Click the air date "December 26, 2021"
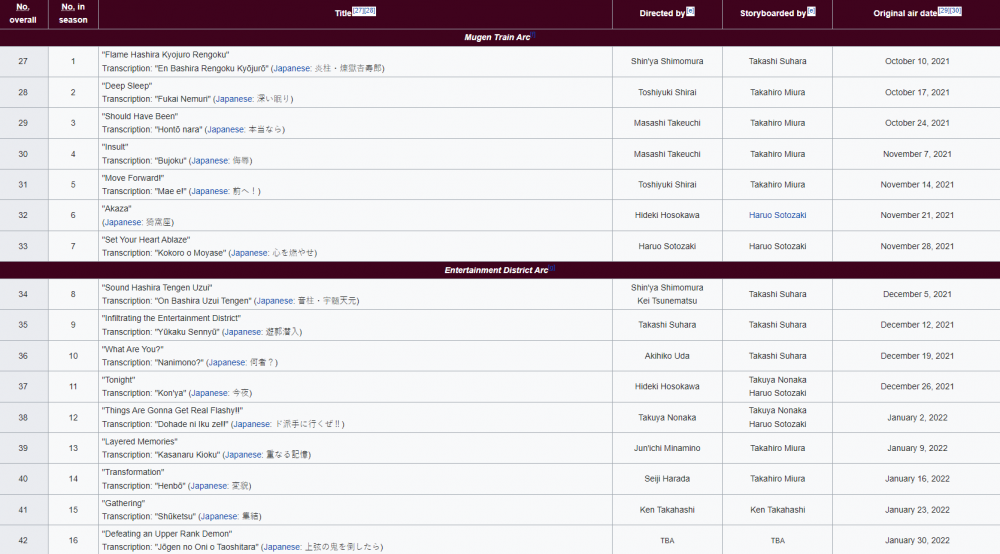Screen dimensions: 1000x554 (917, 386)
